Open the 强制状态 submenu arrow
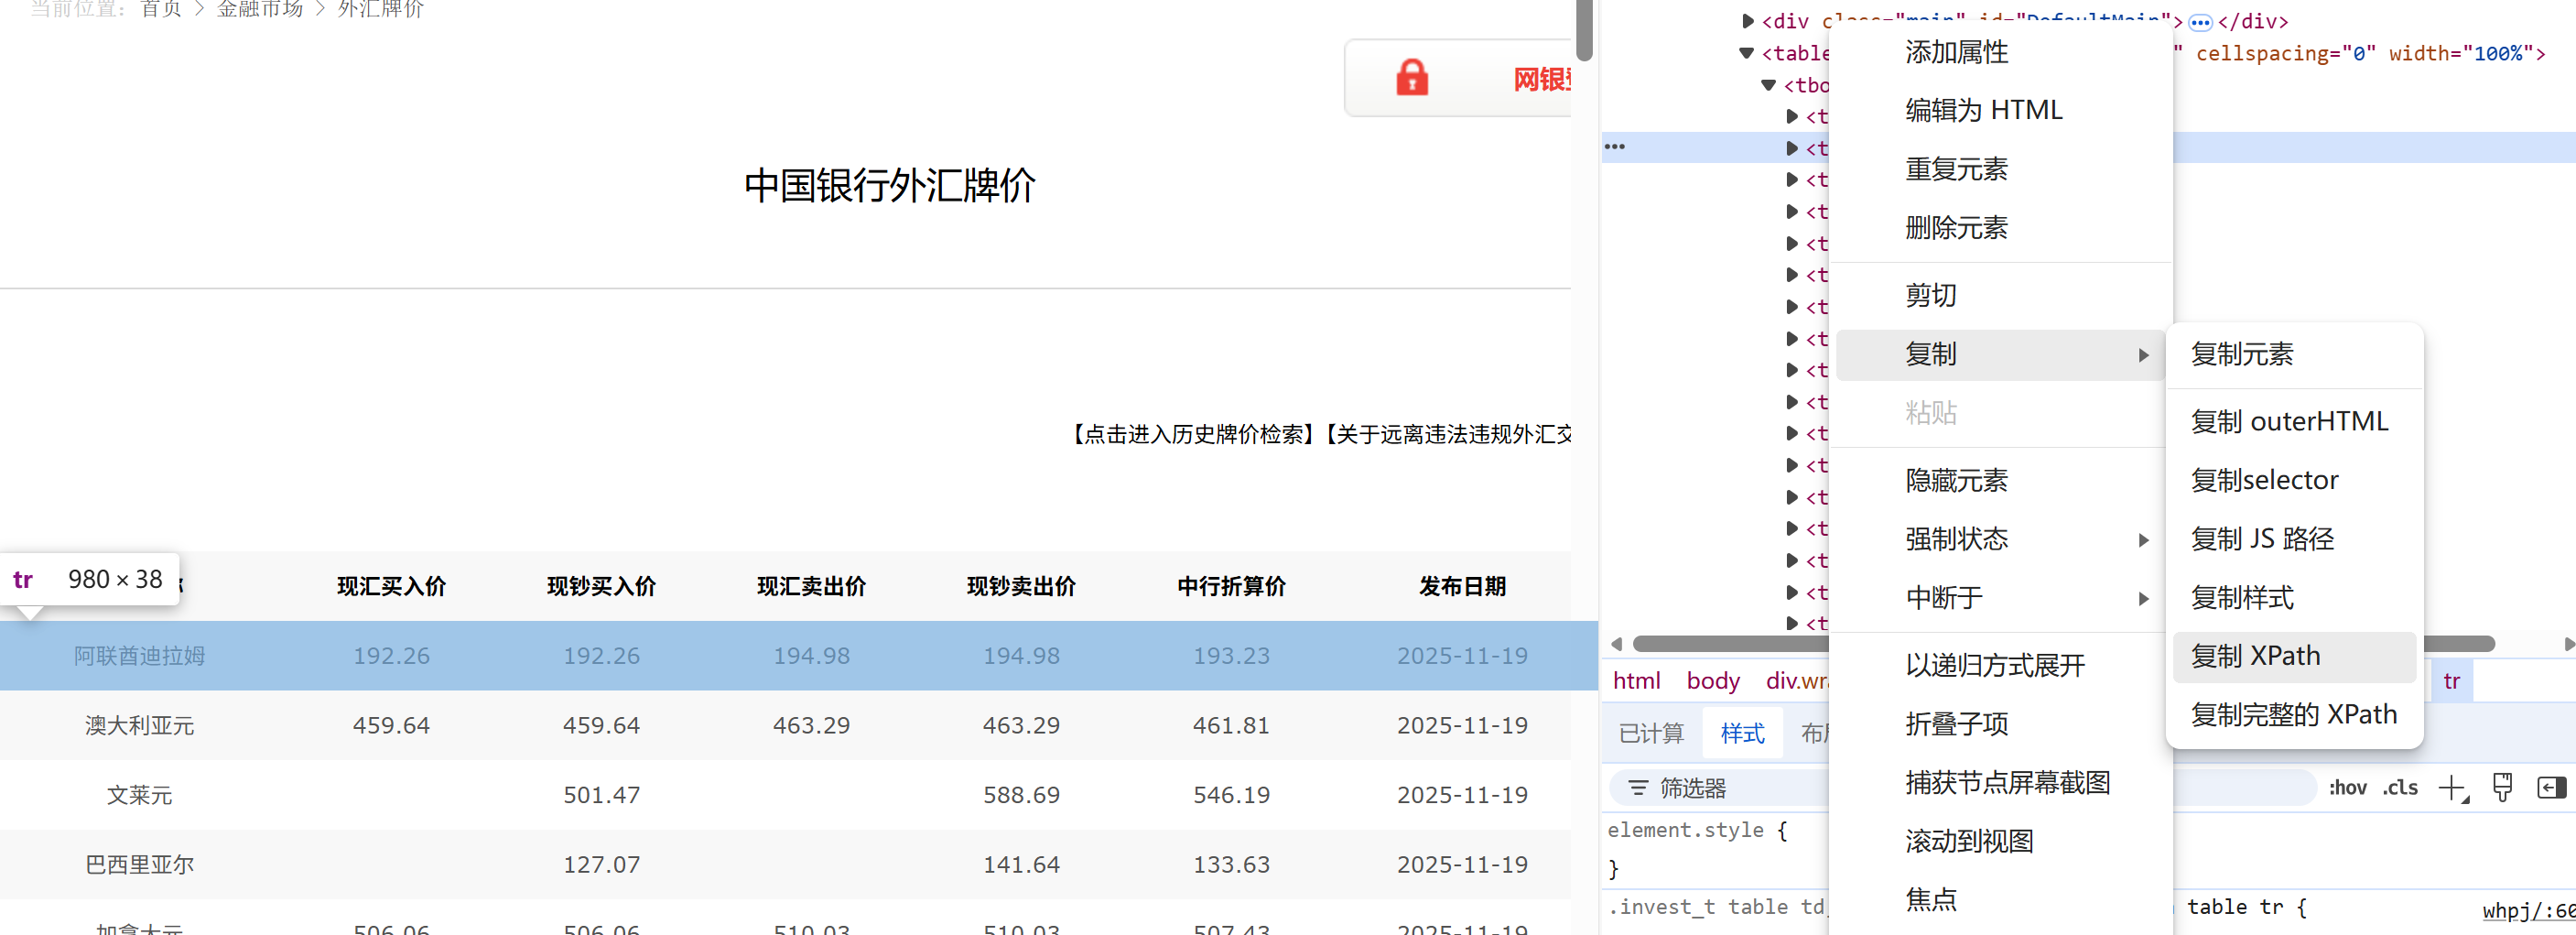2576x935 pixels. point(2143,539)
